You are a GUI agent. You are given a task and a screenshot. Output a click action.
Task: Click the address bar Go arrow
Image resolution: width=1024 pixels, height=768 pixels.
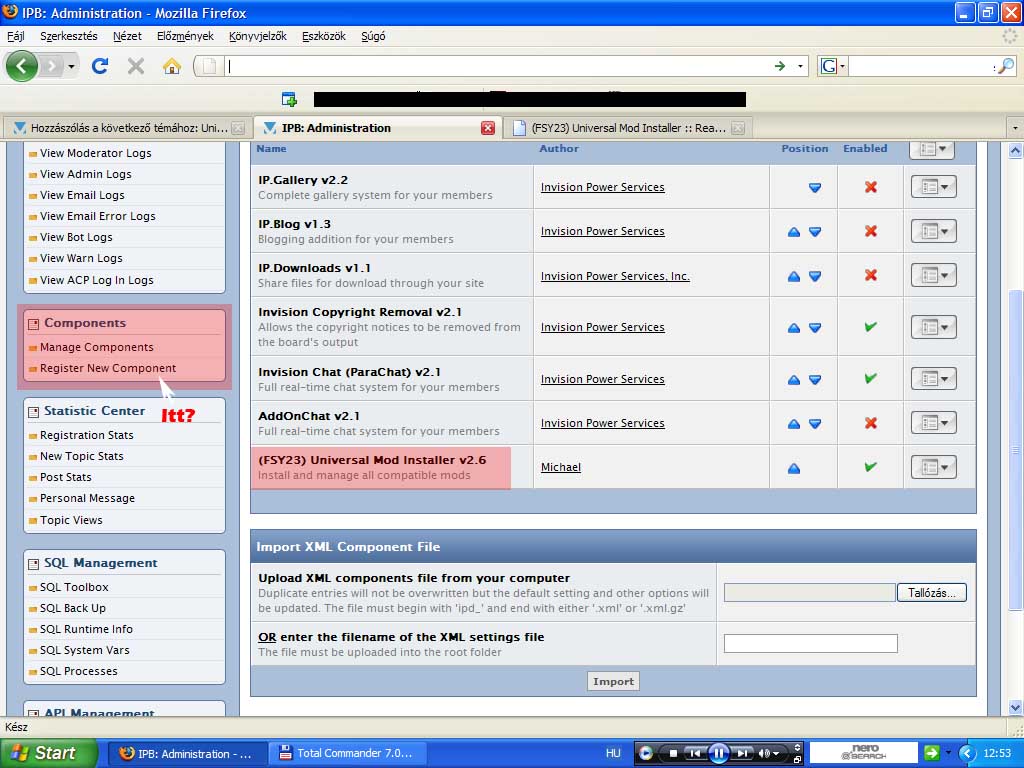pos(780,66)
